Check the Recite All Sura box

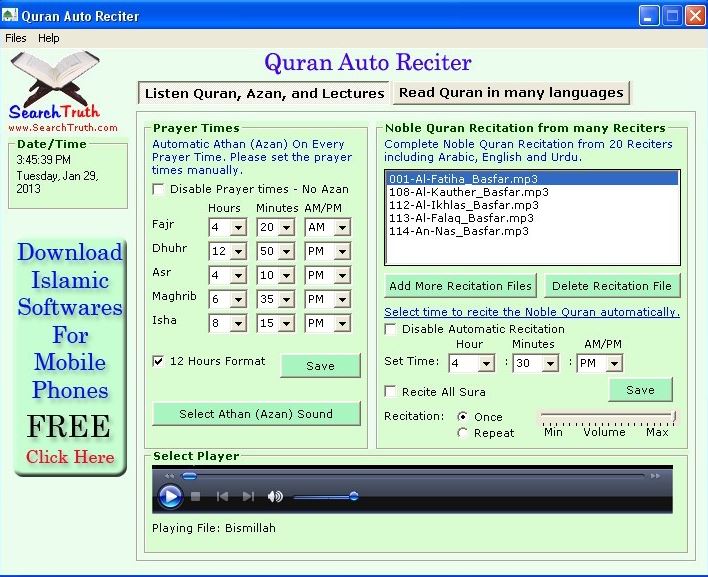coord(391,391)
